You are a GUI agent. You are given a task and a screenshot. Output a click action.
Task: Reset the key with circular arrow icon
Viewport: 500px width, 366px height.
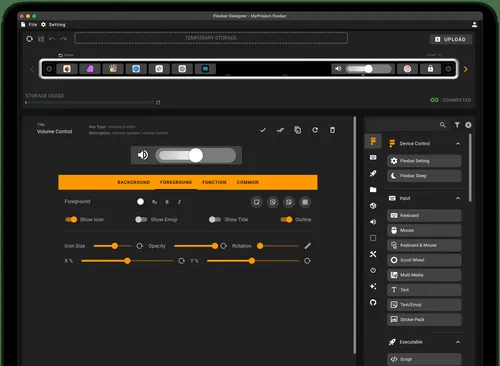tap(315, 130)
